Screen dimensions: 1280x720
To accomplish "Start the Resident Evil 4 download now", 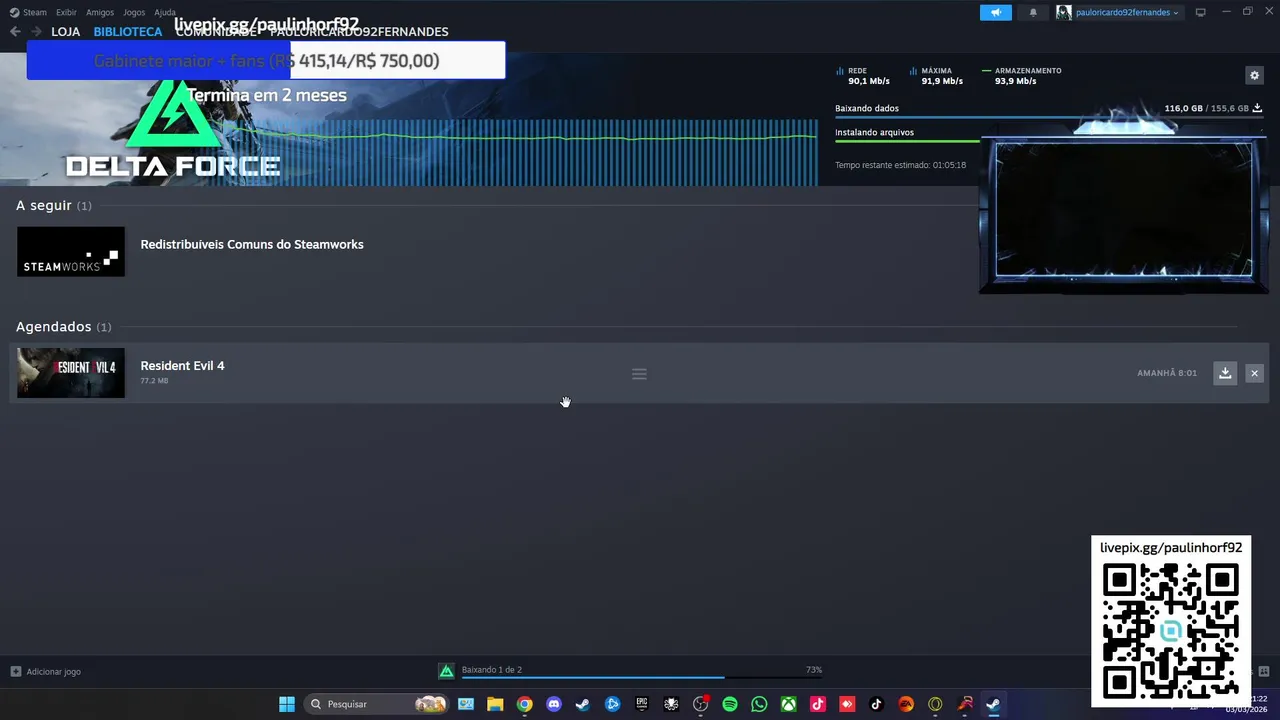I will pos(1225,373).
